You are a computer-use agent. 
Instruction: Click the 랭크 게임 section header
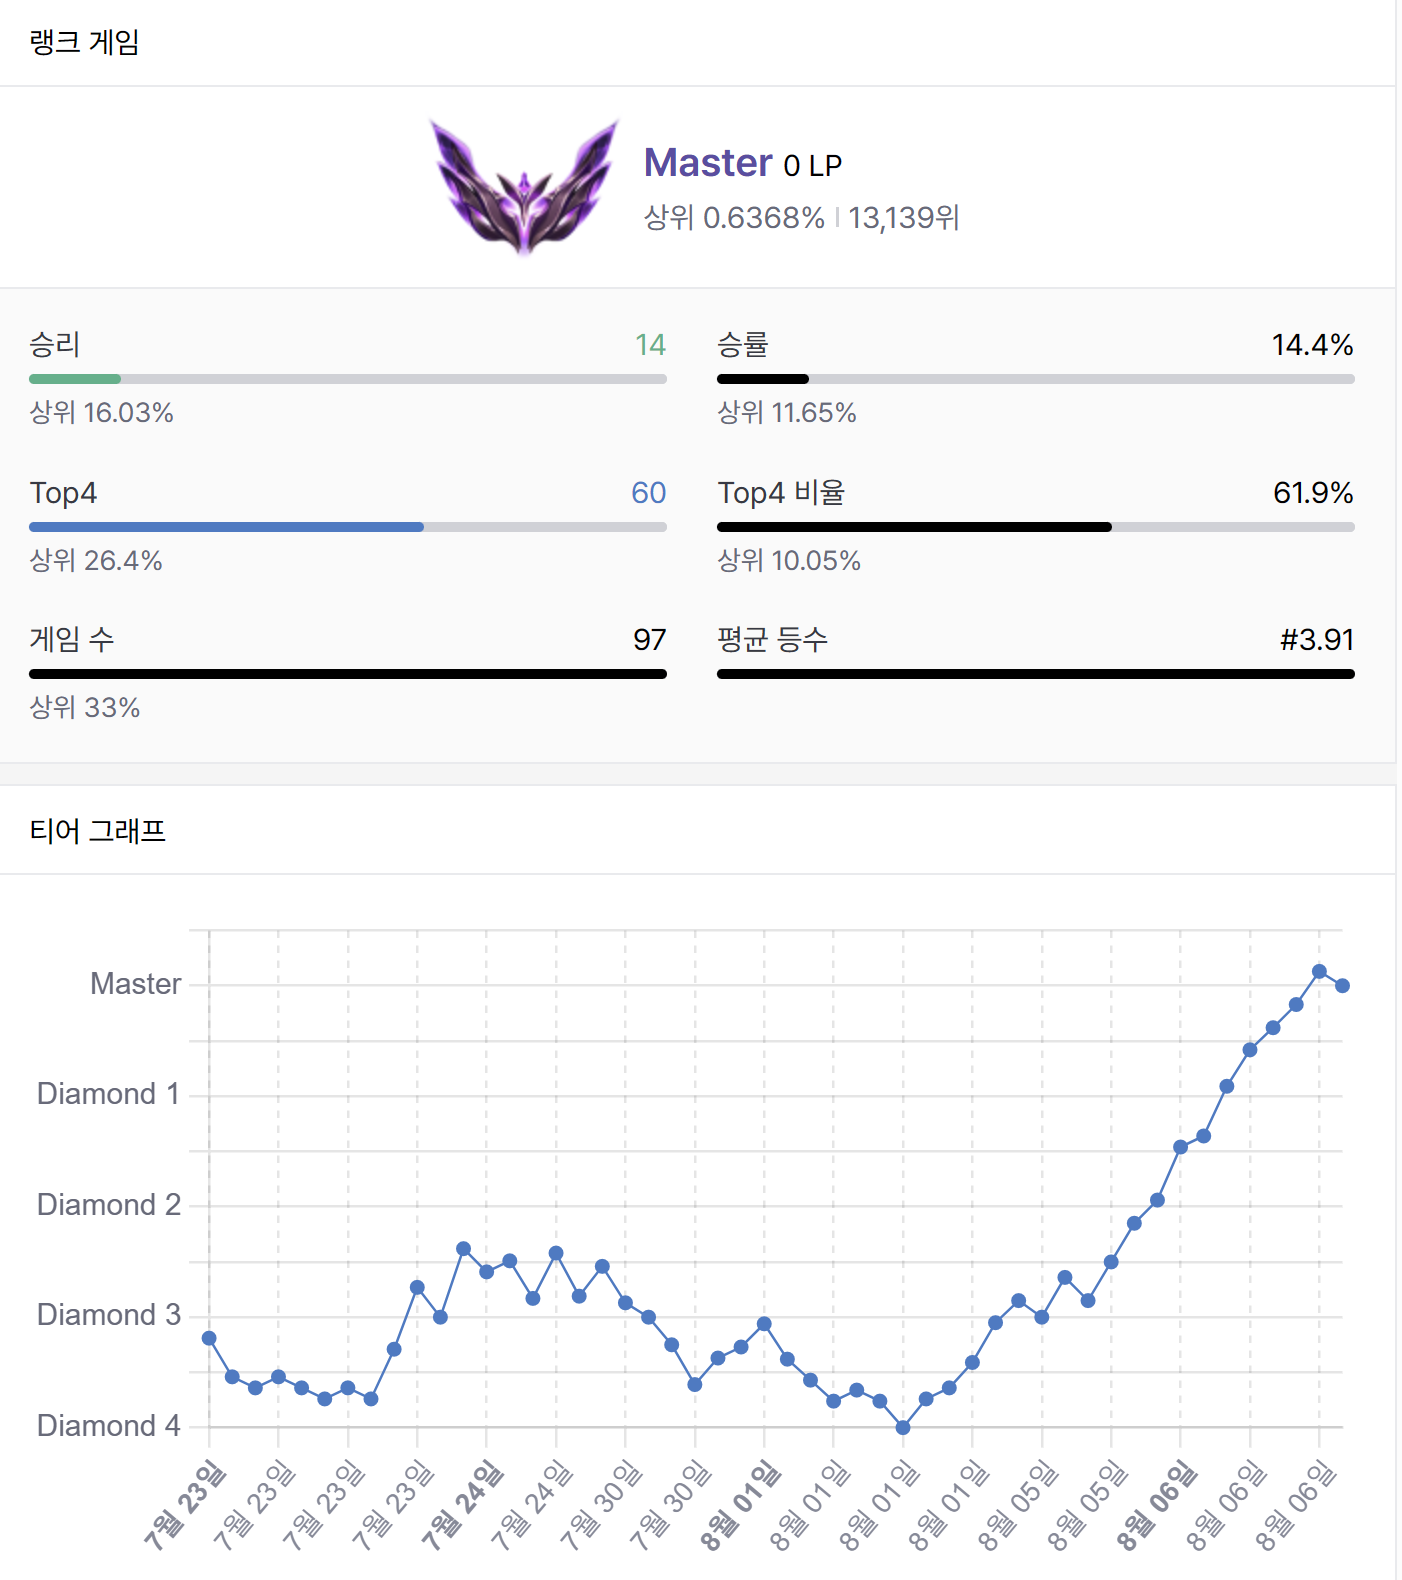(85, 42)
